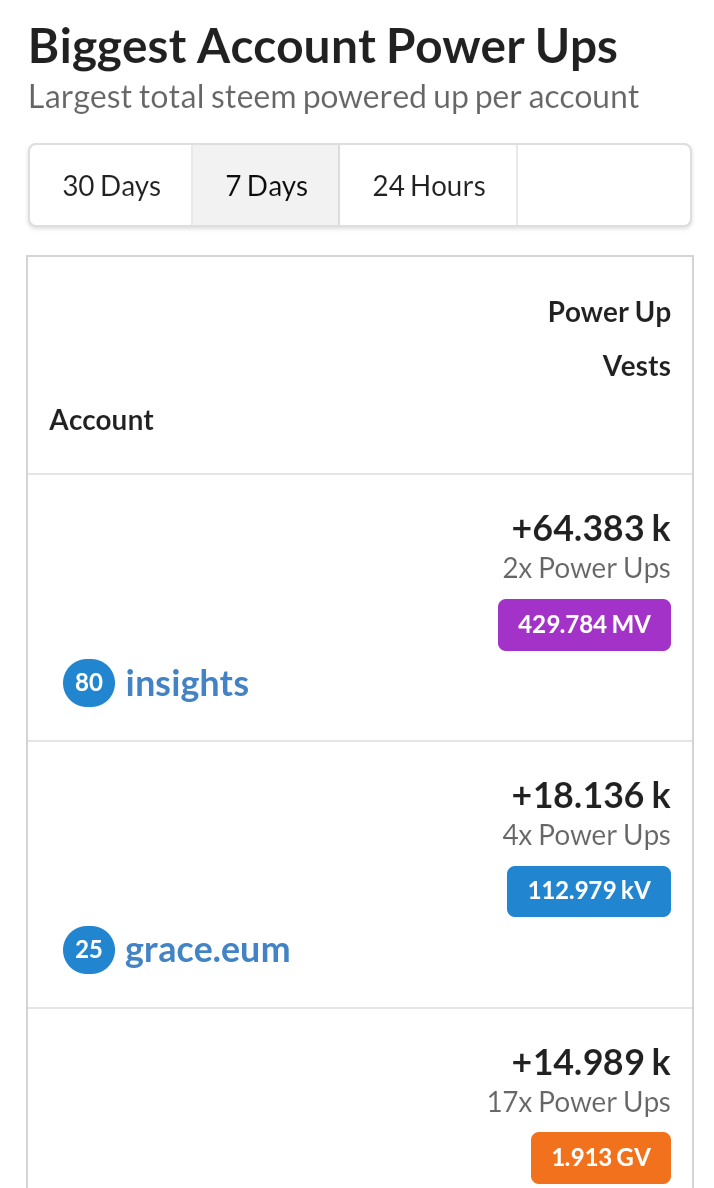Open the insights account link
The width and height of the screenshot is (714, 1188).
(x=187, y=683)
